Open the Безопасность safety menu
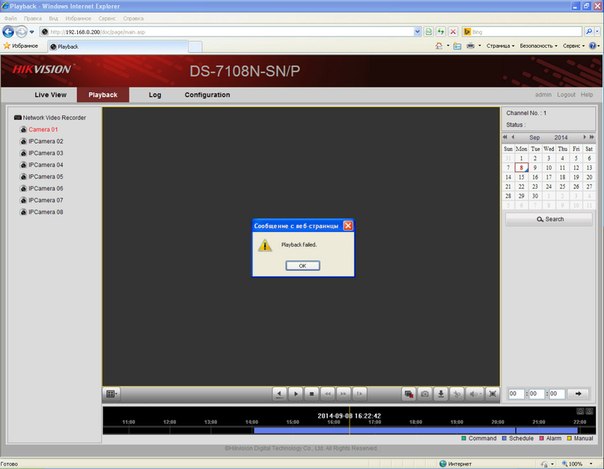 point(539,46)
